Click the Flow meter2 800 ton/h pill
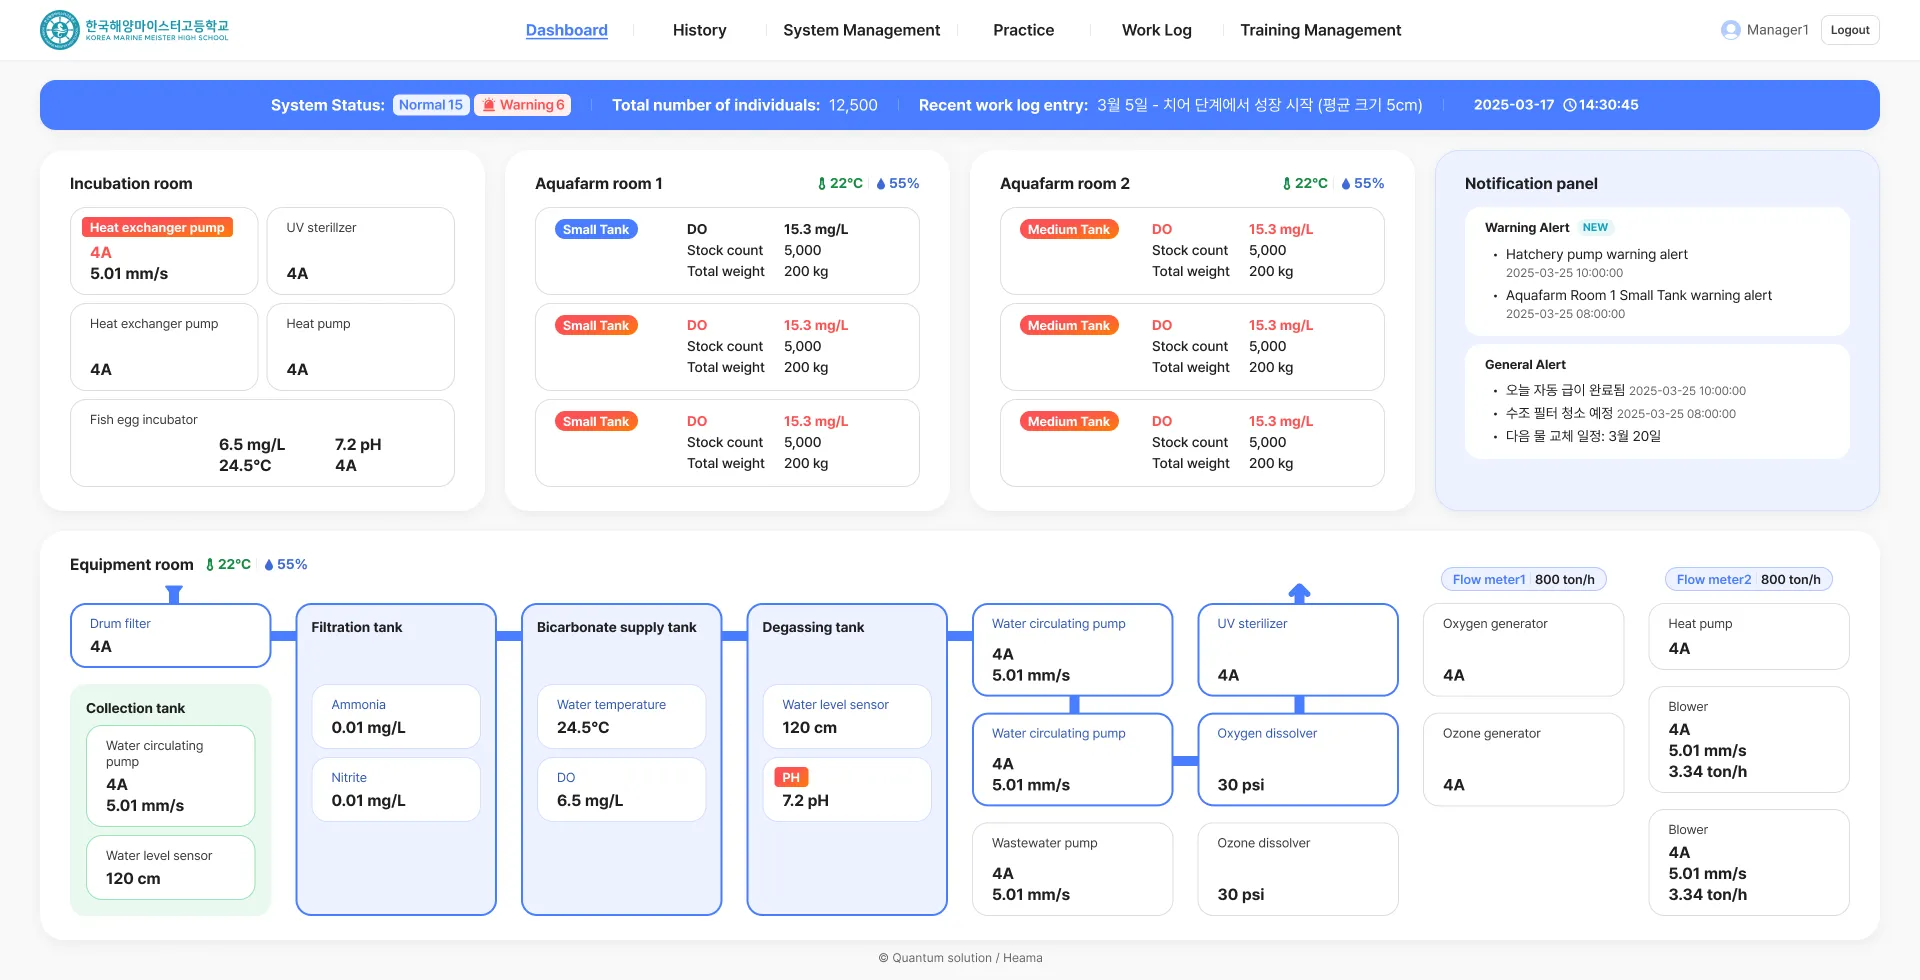Viewport: 1920px width, 980px height. coord(1748,579)
